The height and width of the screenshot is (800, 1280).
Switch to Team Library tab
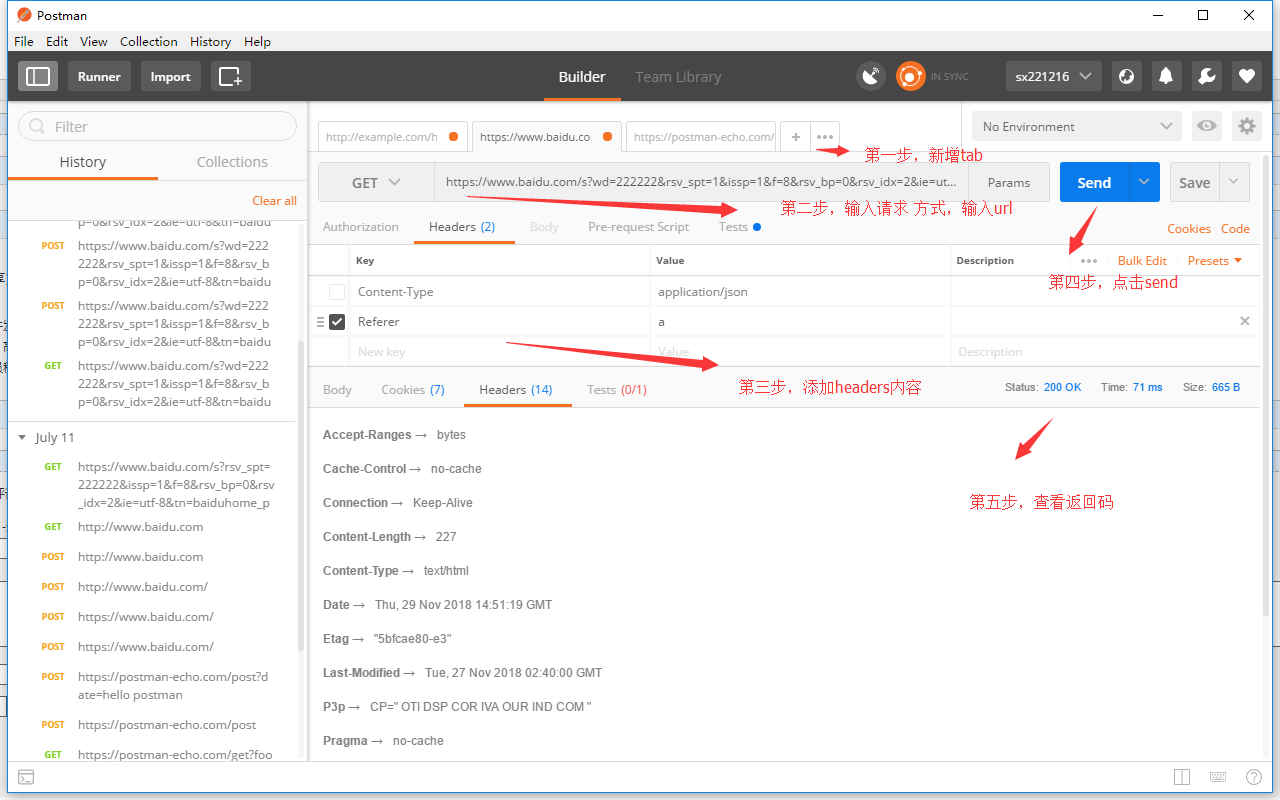pyautogui.click(x=678, y=77)
